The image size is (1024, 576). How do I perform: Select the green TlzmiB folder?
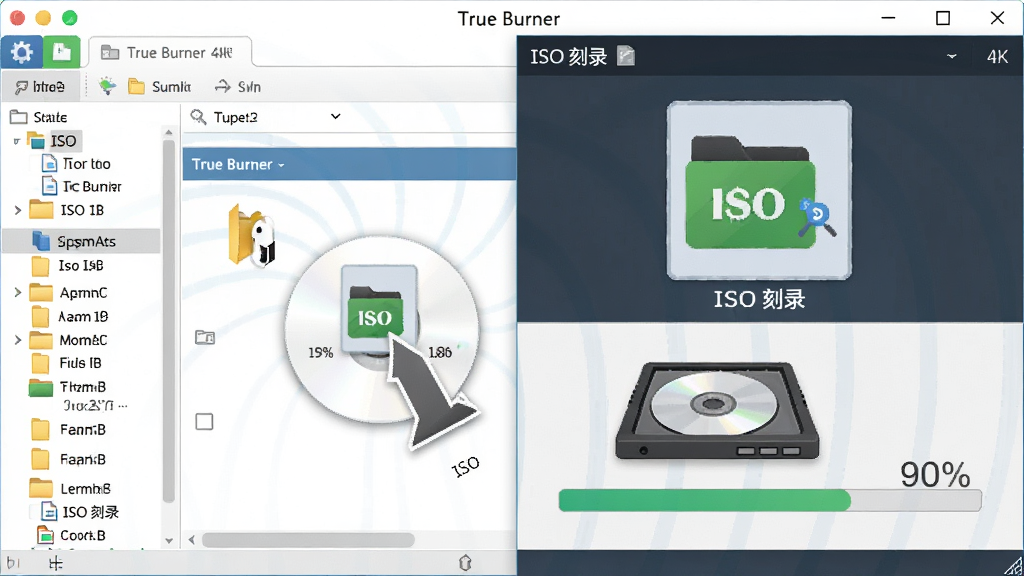[x=67, y=387]
